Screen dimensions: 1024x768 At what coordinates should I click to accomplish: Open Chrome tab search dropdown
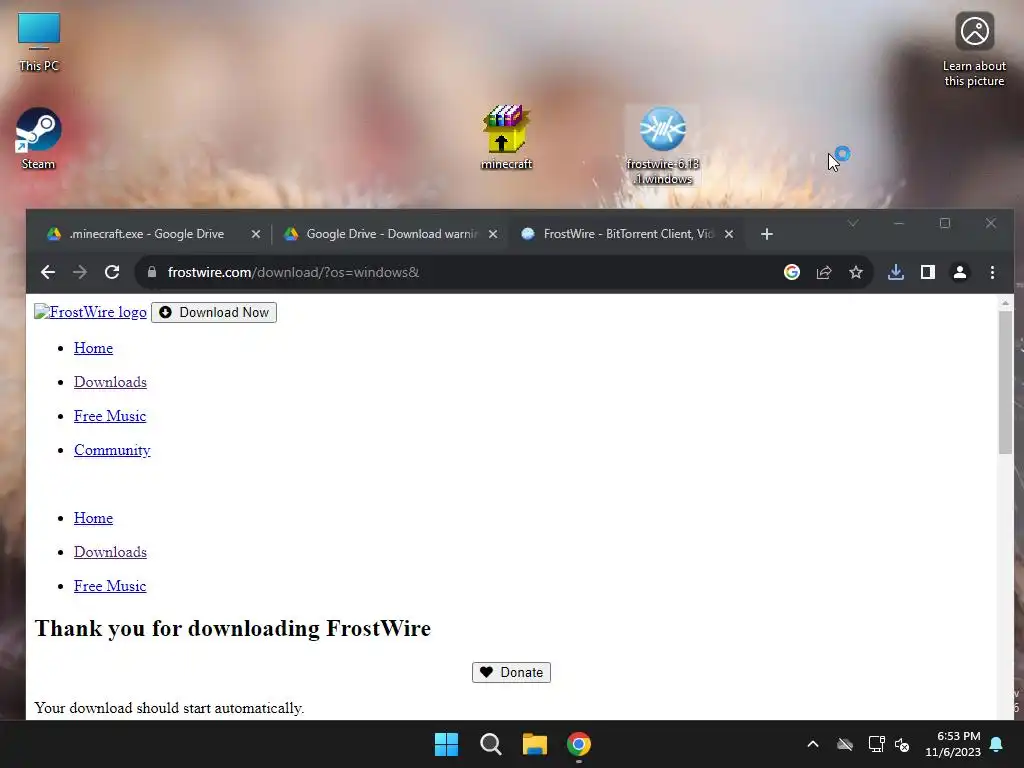tap(853, 223)
